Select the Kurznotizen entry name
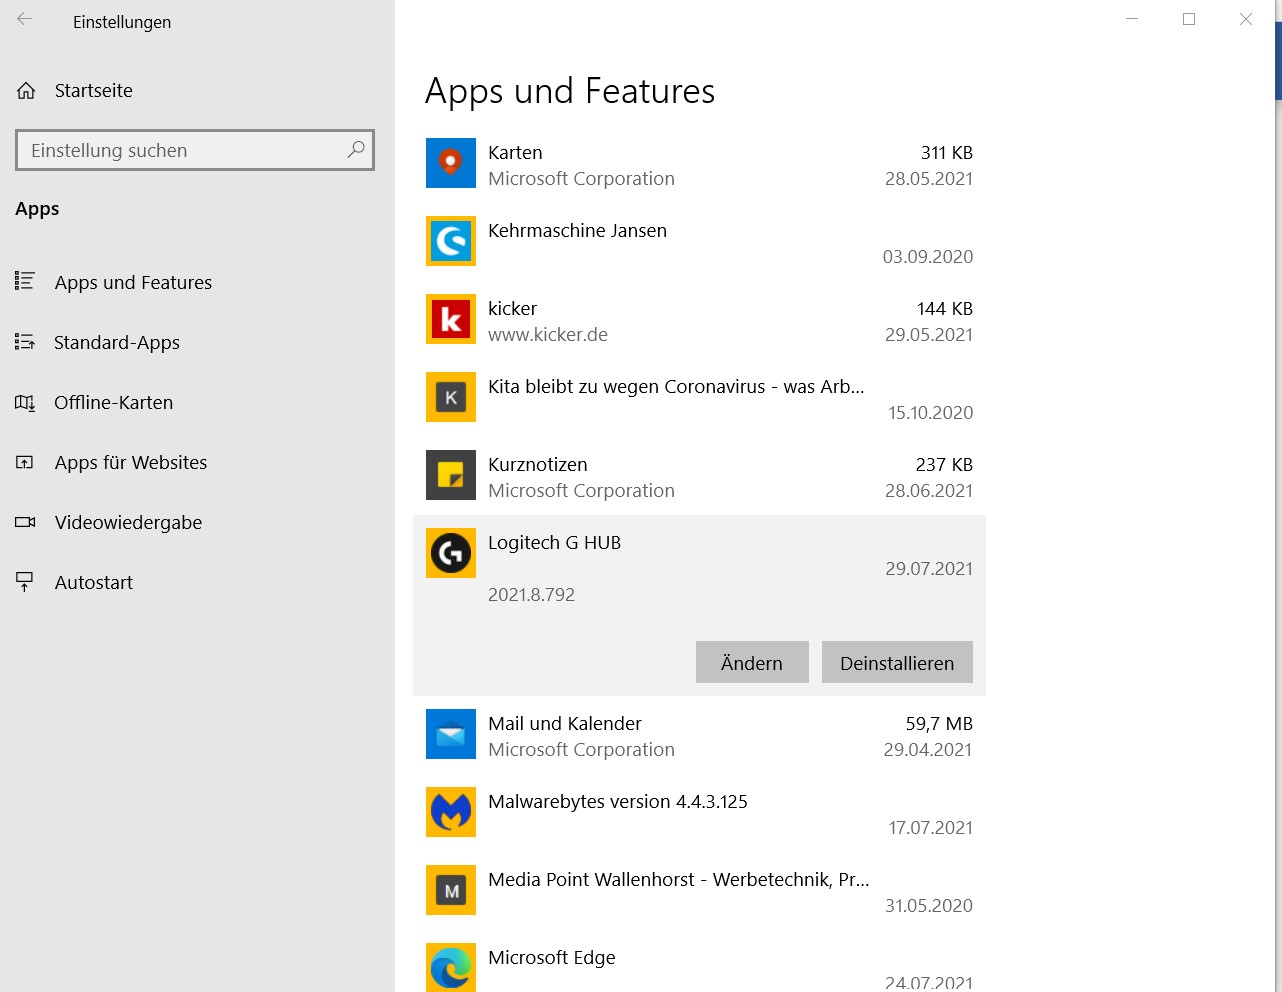Screen dimensions: 1282x992 (x=538, y=464)
